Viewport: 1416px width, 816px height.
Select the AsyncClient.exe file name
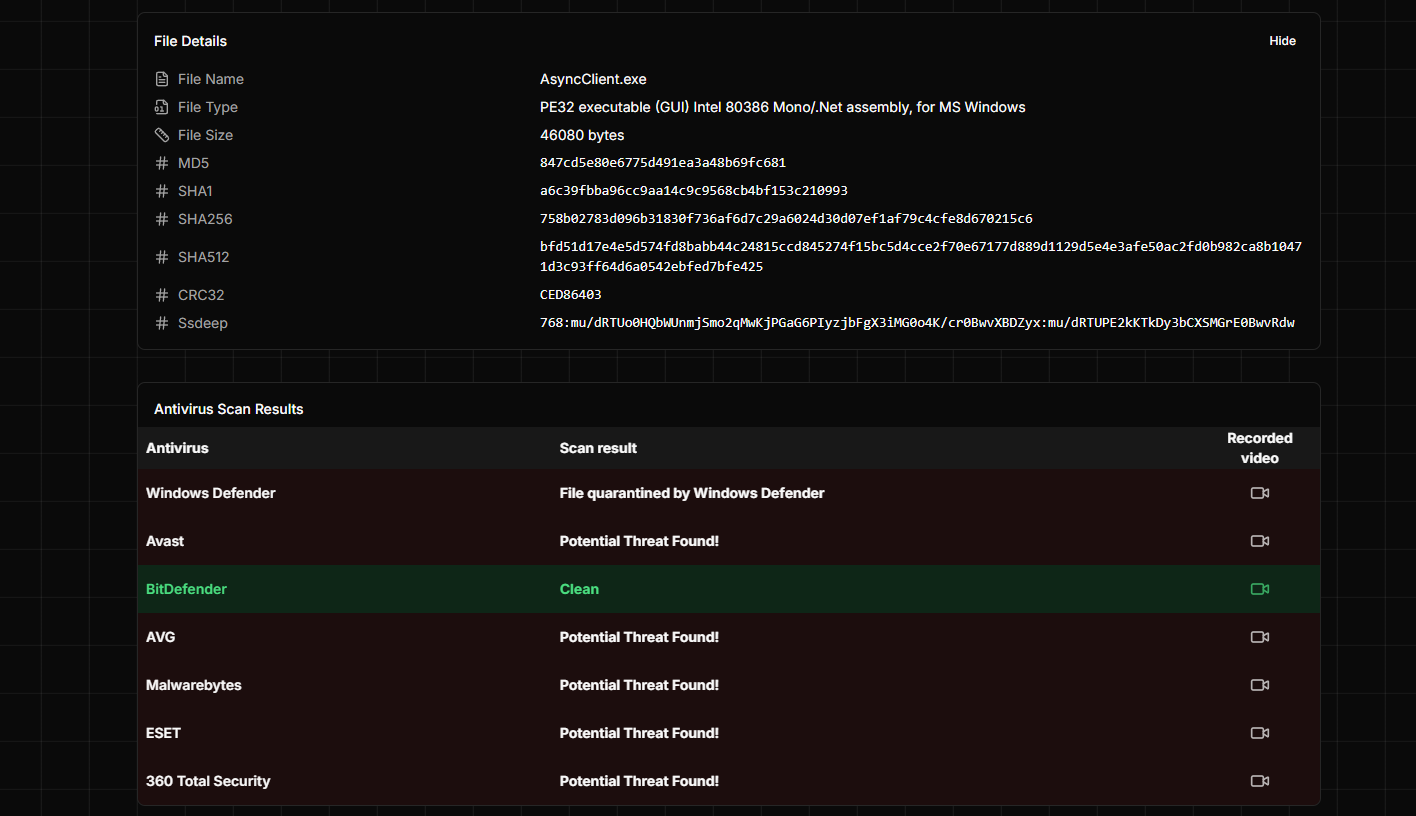click(x=593, y=79)
